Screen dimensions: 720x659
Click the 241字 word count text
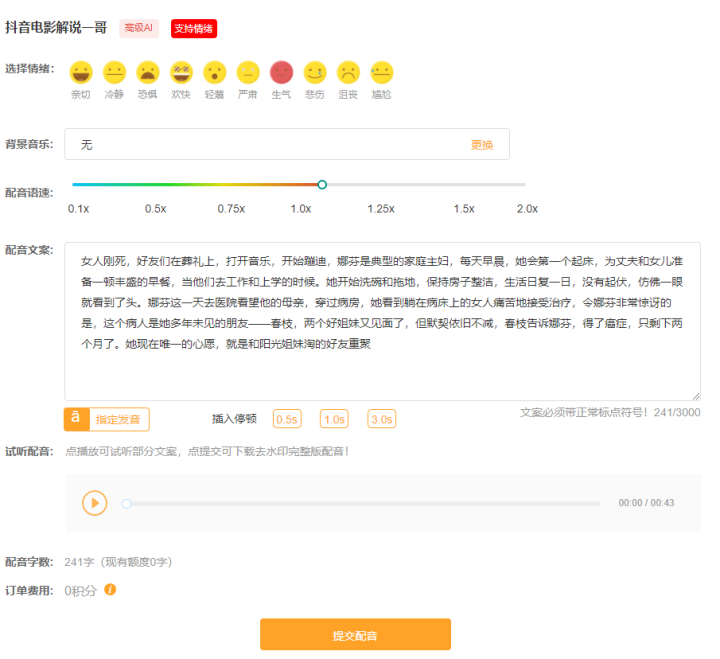point(79,562)
